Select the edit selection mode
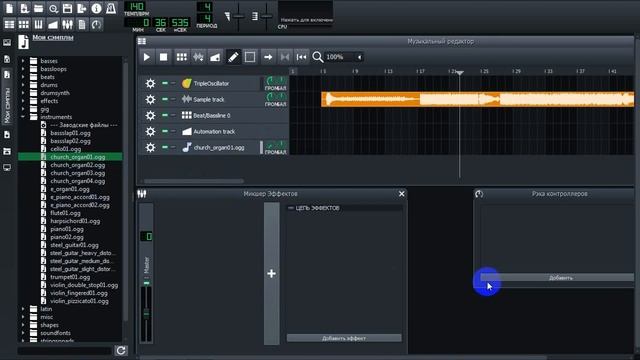The width and height of the screenshot is (640, 360). tap(250, 57)
